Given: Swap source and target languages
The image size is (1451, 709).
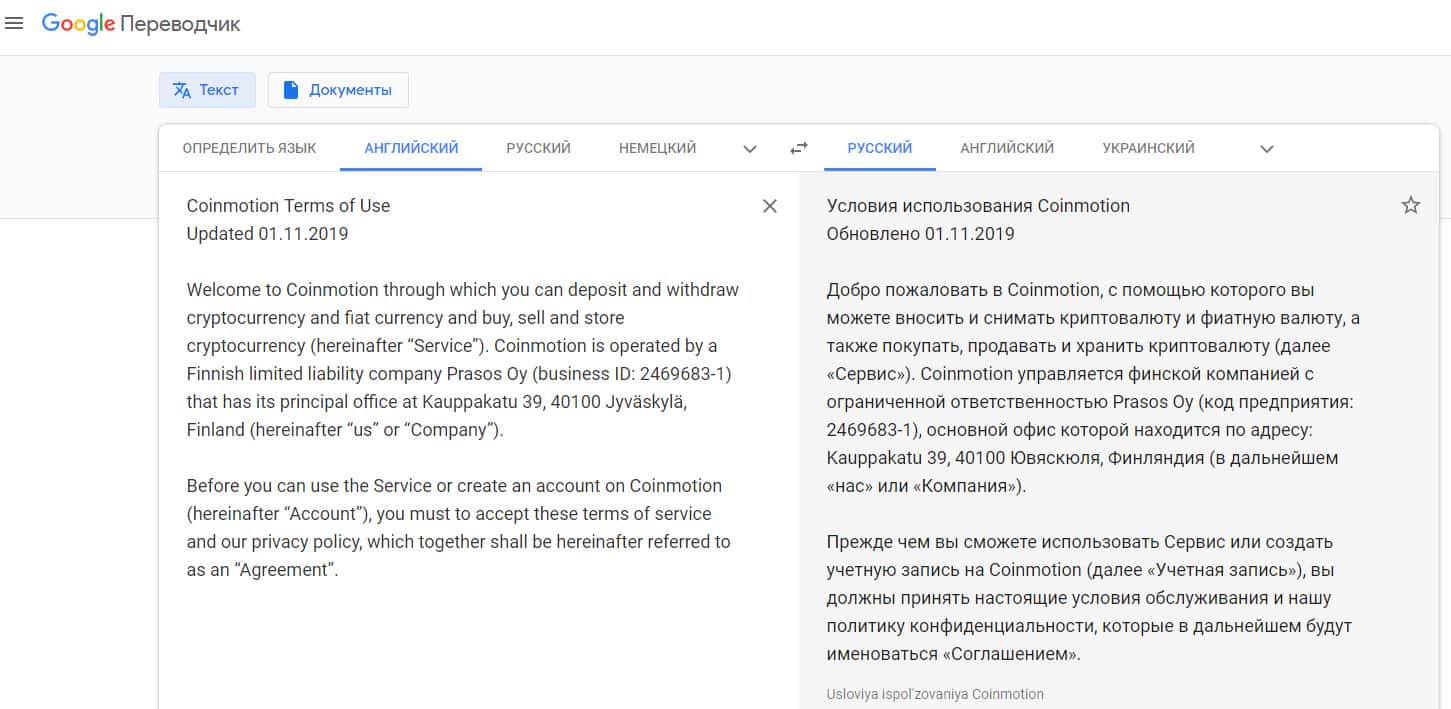Looking at the screenshot, I should tap(798, 148).
